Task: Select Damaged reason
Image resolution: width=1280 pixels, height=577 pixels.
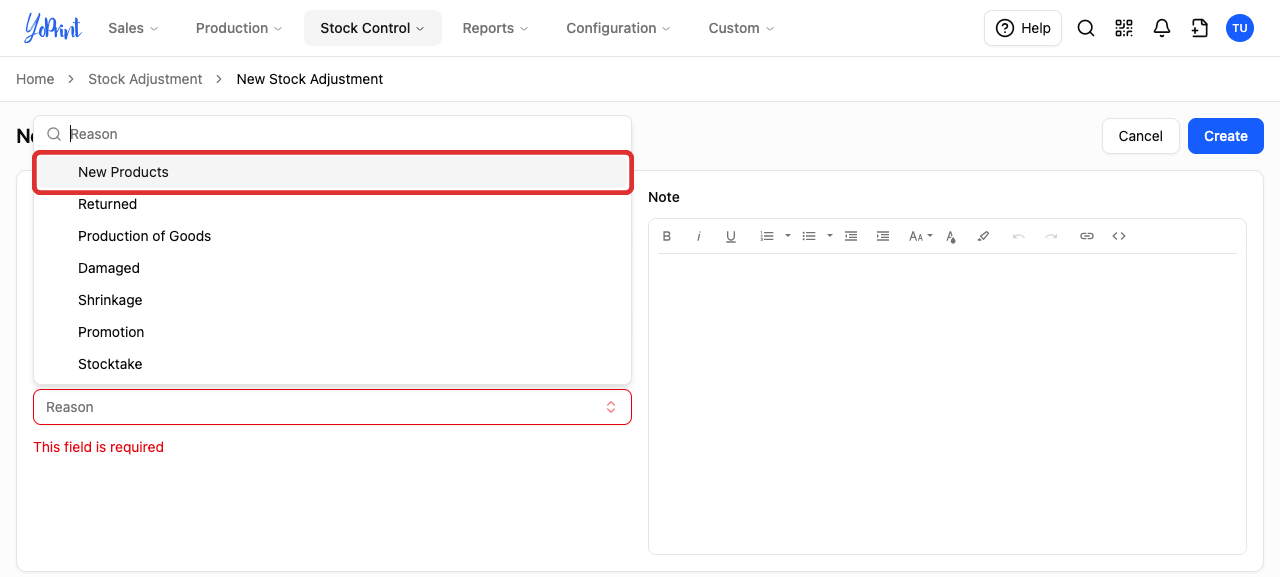Action: tap(332, 268)
